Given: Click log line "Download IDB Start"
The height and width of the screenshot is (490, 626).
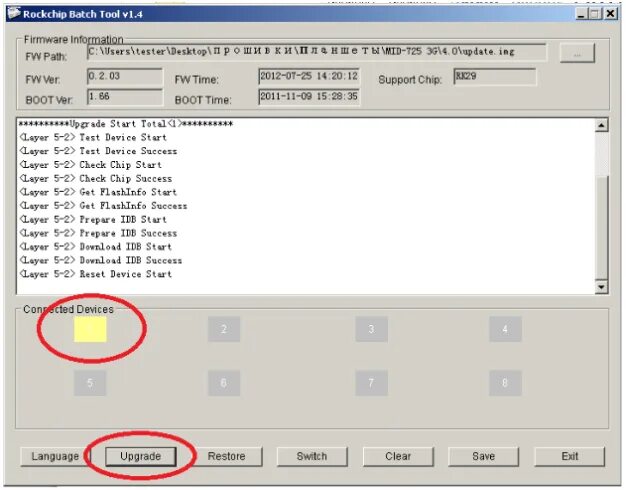Looking at the screenshot, I should pos(96,246).
